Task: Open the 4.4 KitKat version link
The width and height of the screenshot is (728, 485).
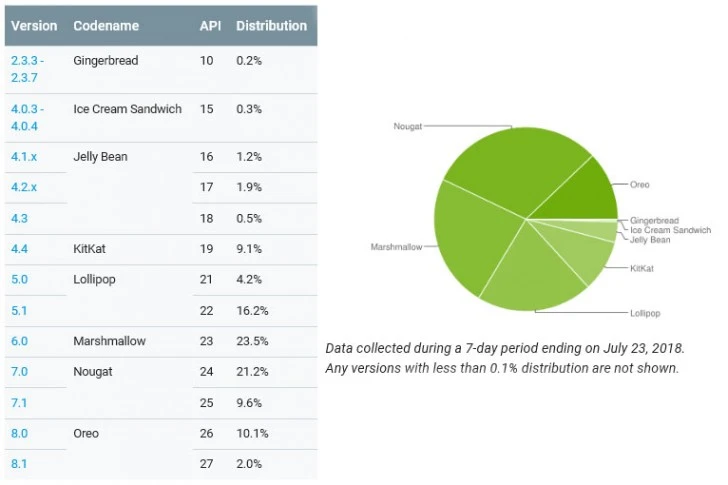Action: (19, 249)
